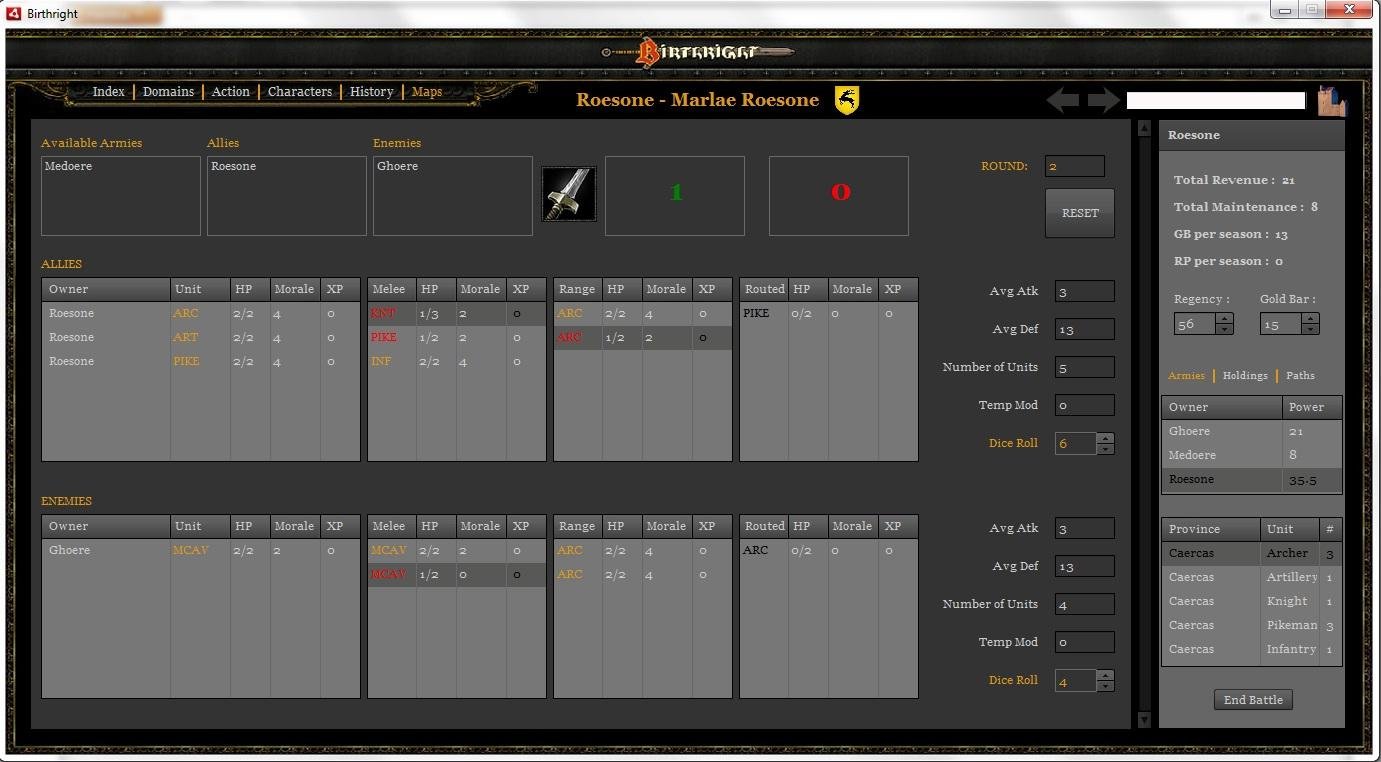Select the INF unit in allies Melee
This screenshot has width=1381, height=762.
coord(457,361)
